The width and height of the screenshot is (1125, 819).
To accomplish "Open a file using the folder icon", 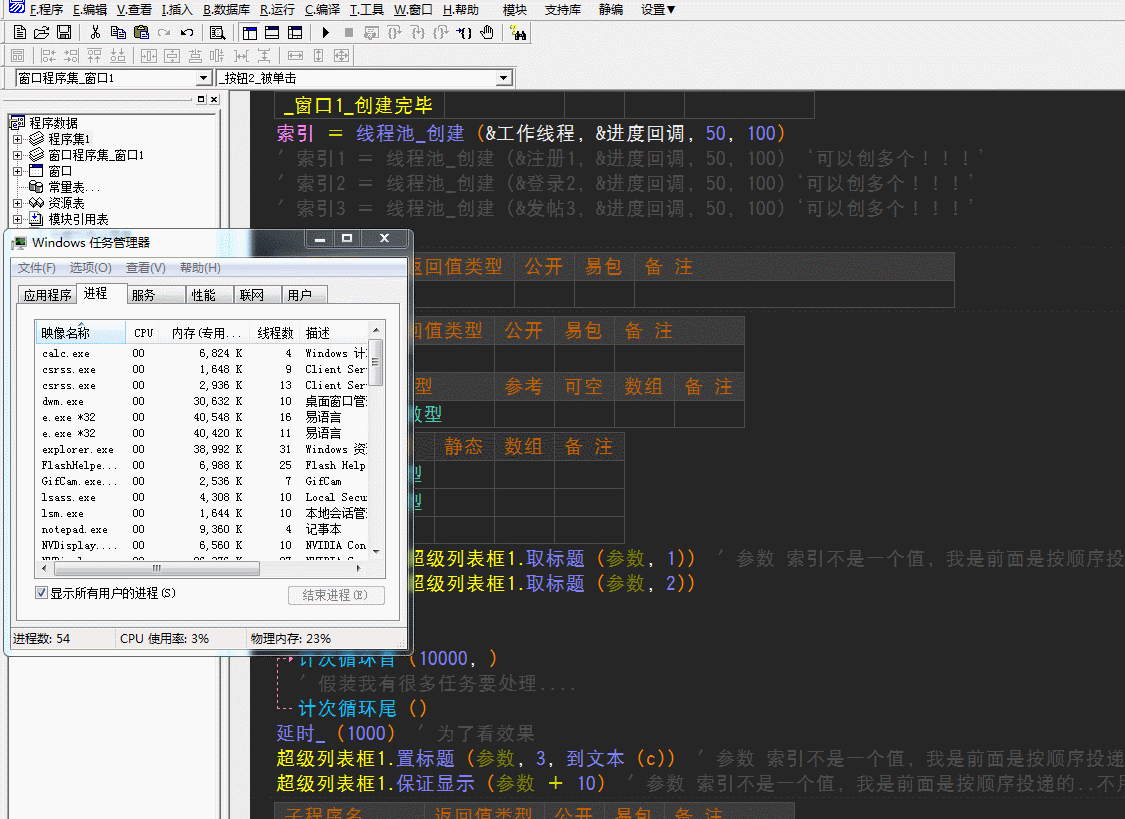I will point(42,32).
